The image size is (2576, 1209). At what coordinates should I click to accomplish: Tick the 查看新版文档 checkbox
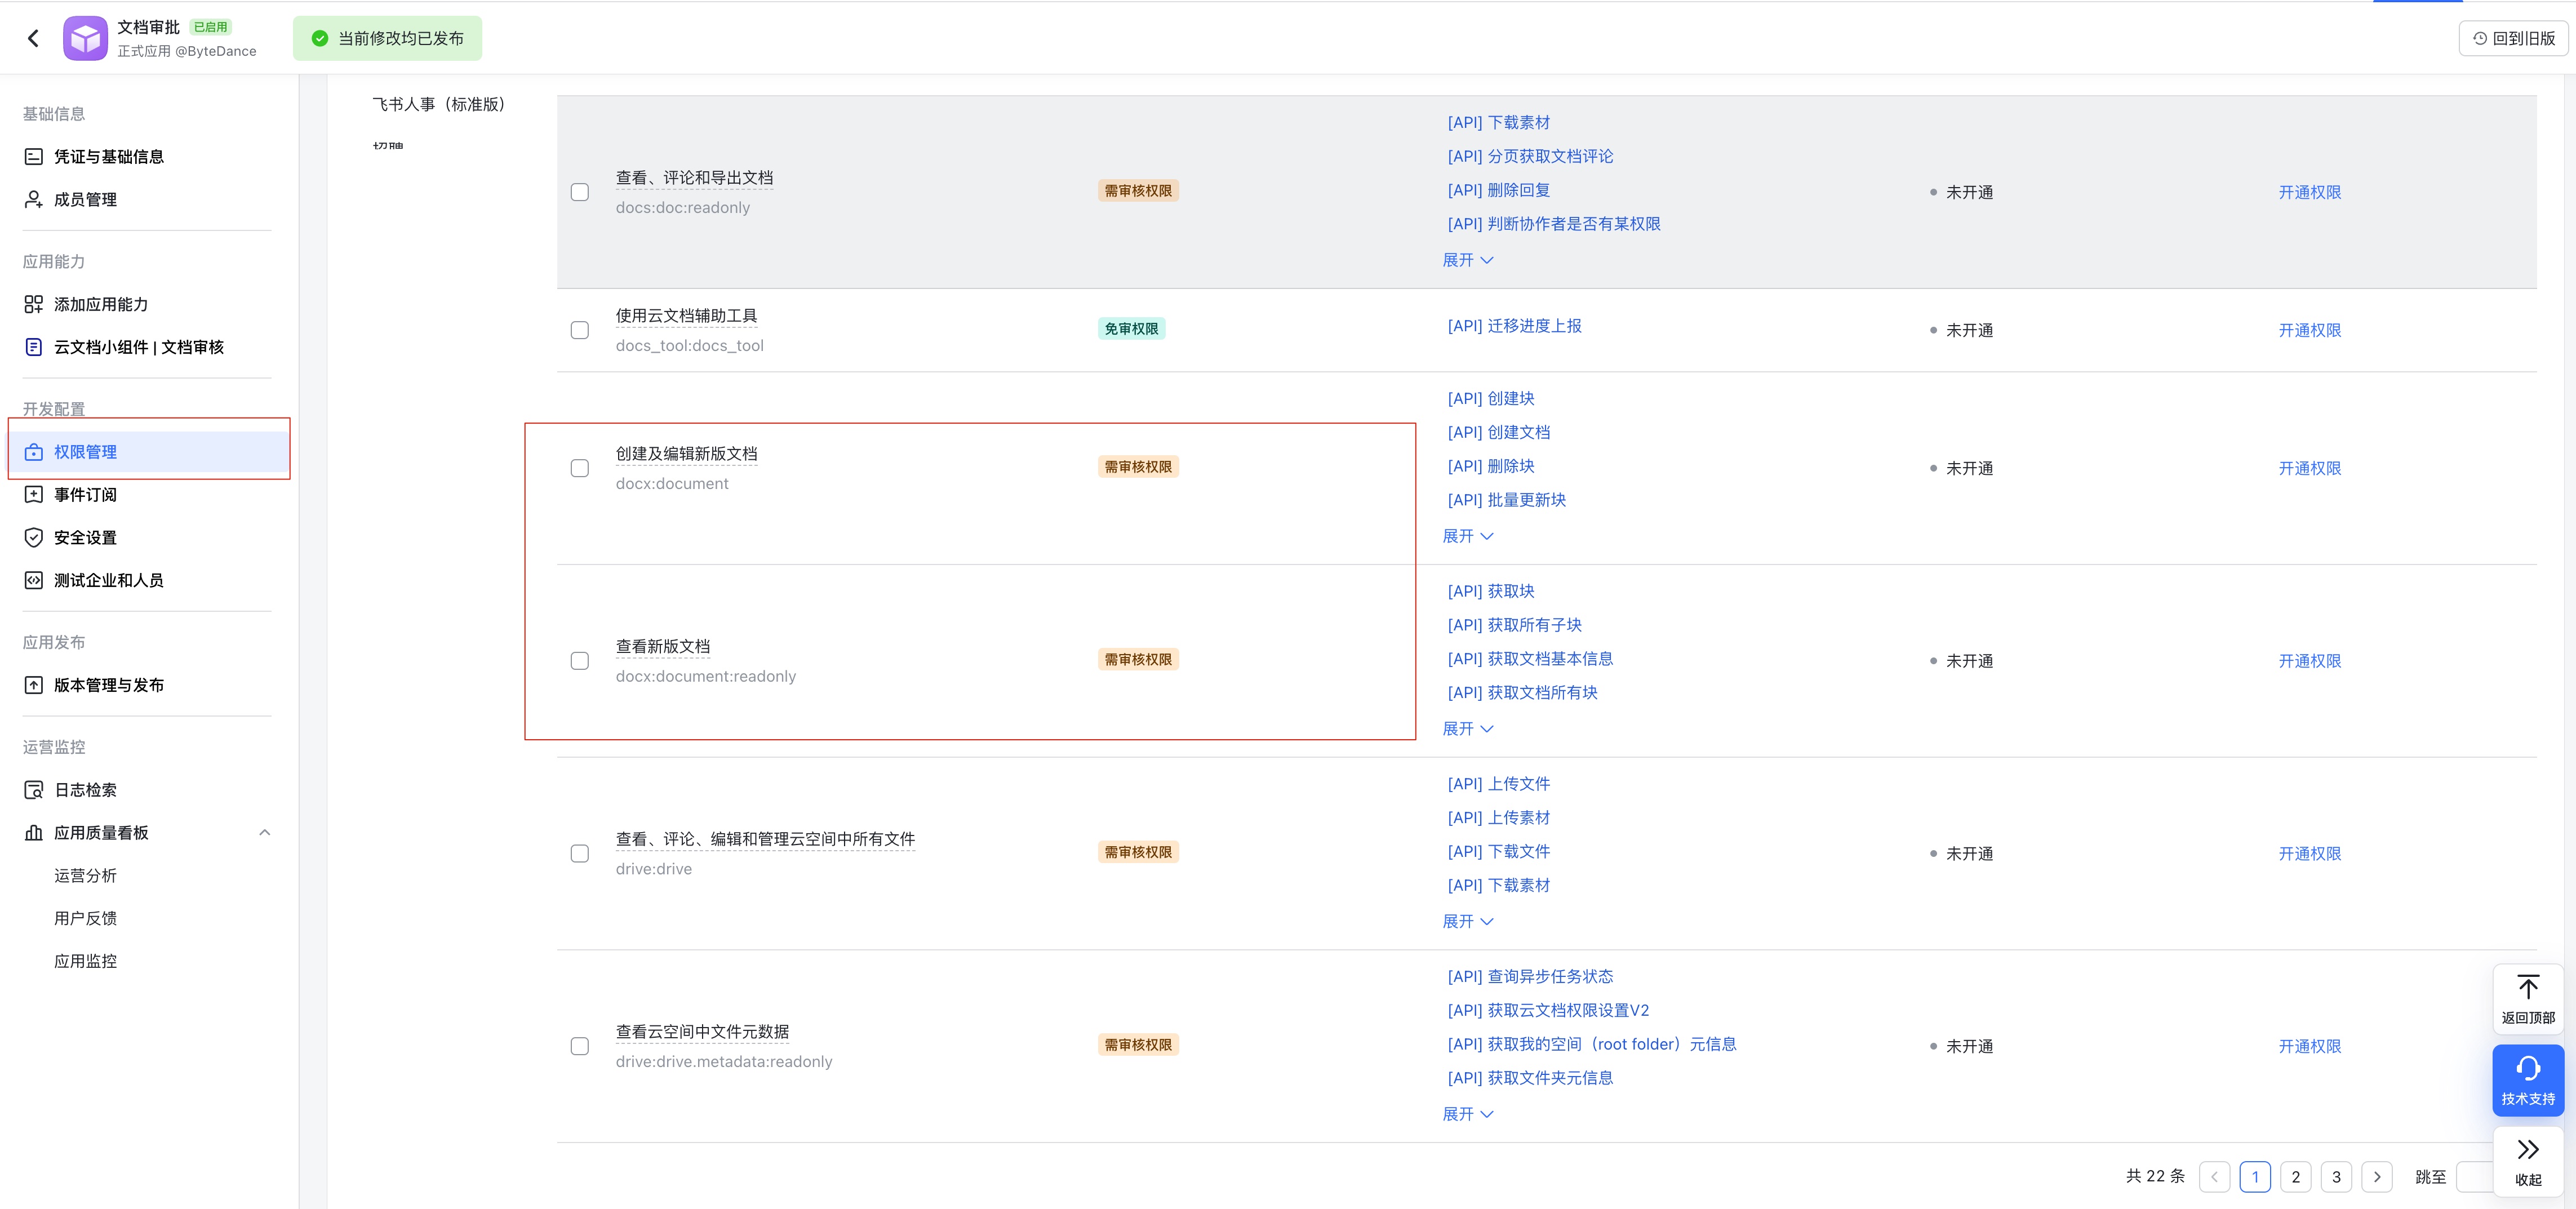(x=580, y=661)
